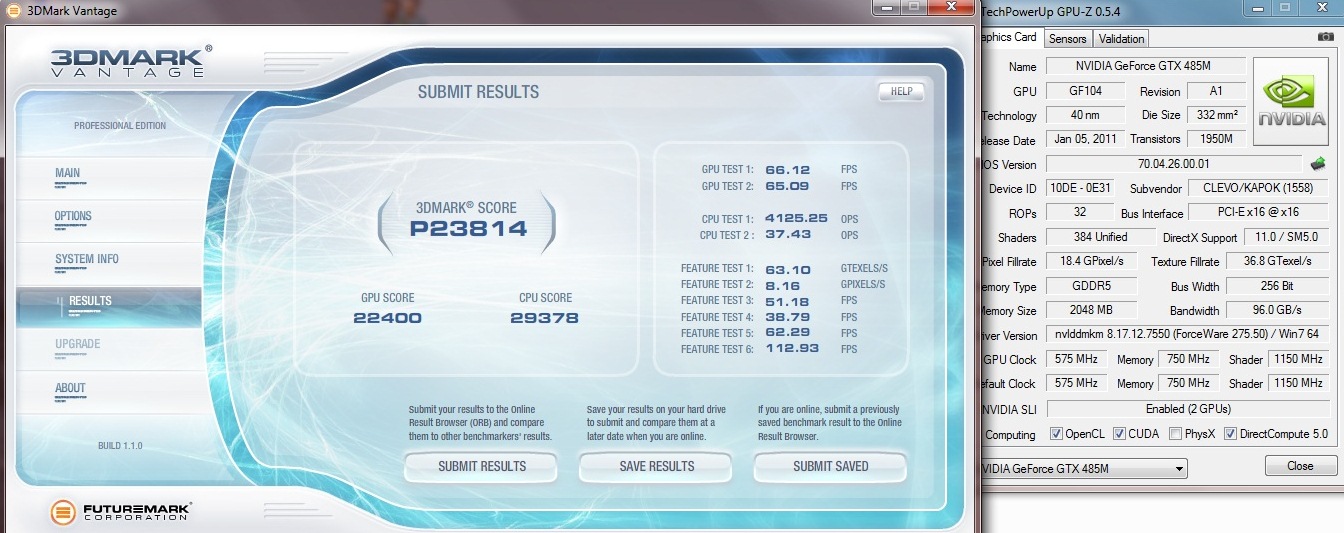This screenshot has width=1344, height=533.
Task: Click the Bus Interface PCI-E x16 field
Action: (x=1256, y=213)
